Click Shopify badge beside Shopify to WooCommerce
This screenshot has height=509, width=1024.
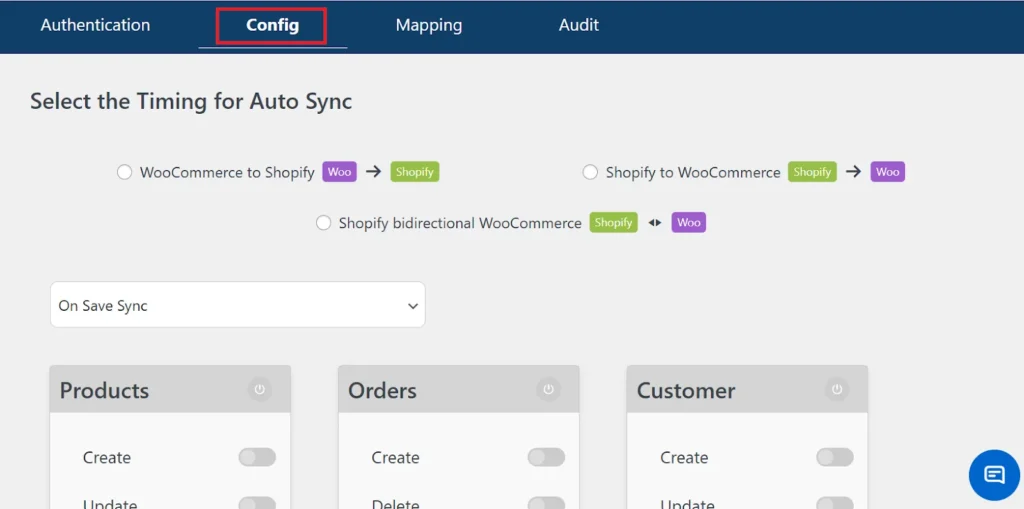pyautogui.click(x=812, y=172)
